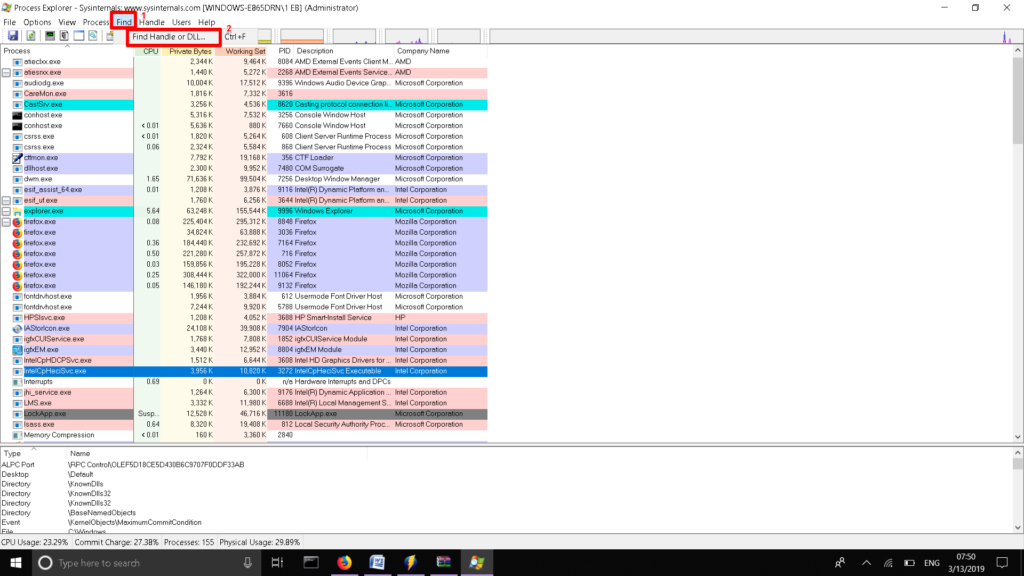Click the Refresh Now toolbar icon
The height and width of the screenshot is (576, 1024).
point(31,36)
